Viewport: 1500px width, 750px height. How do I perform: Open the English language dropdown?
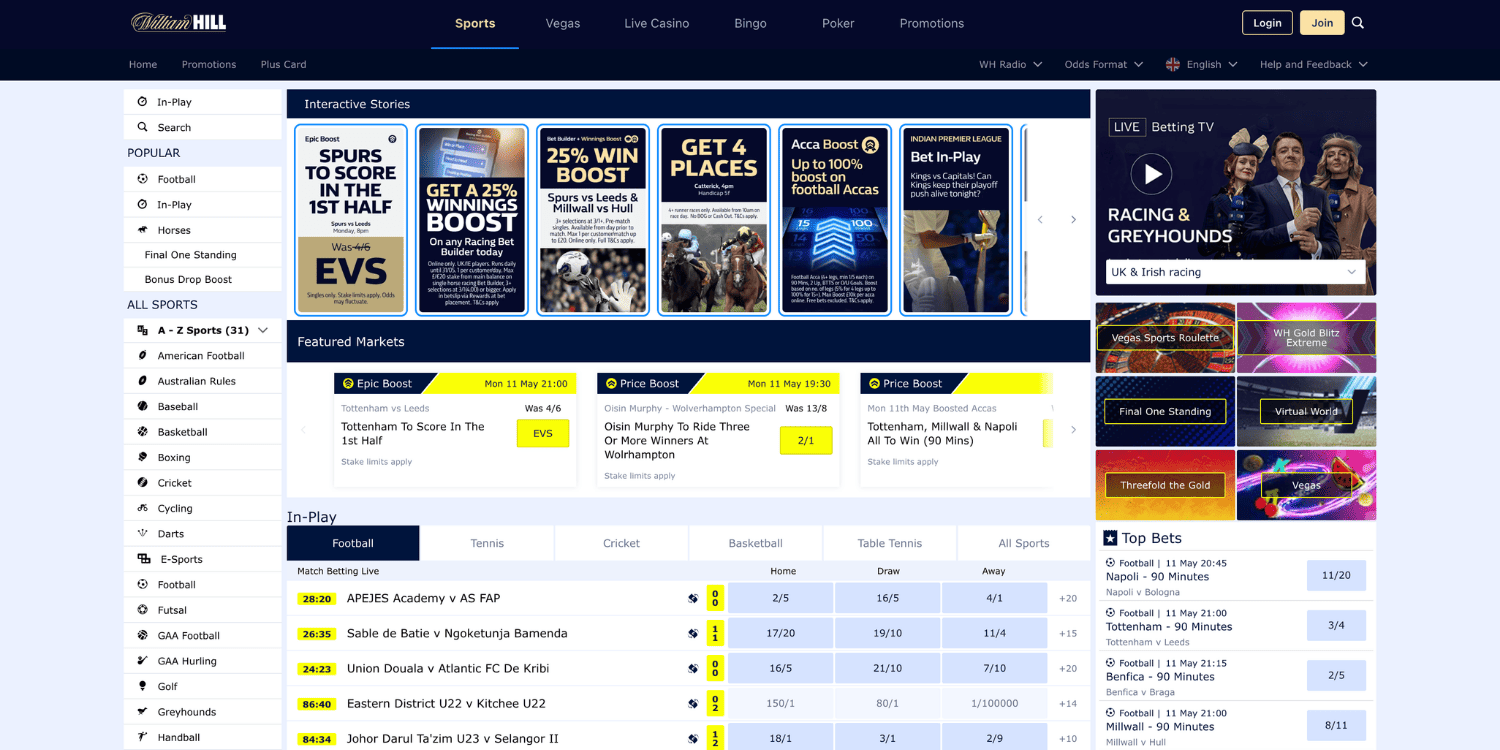coord(1202,64)
